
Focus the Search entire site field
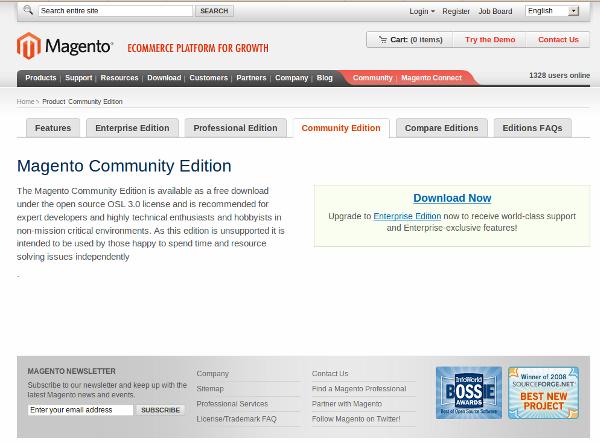116,11
